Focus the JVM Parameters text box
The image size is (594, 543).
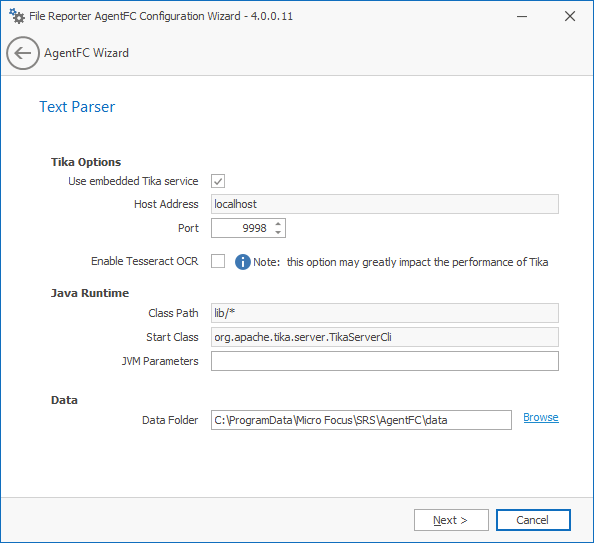(385, 361)
